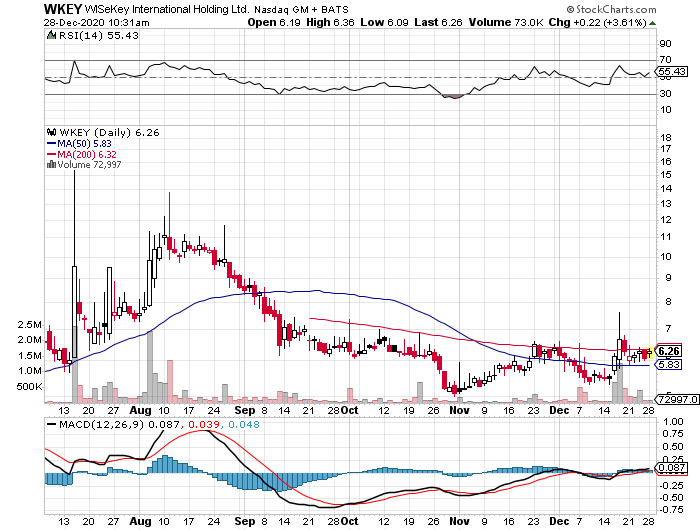Select the blue MA(50) legend line swatch

click(x=52, y=144)
